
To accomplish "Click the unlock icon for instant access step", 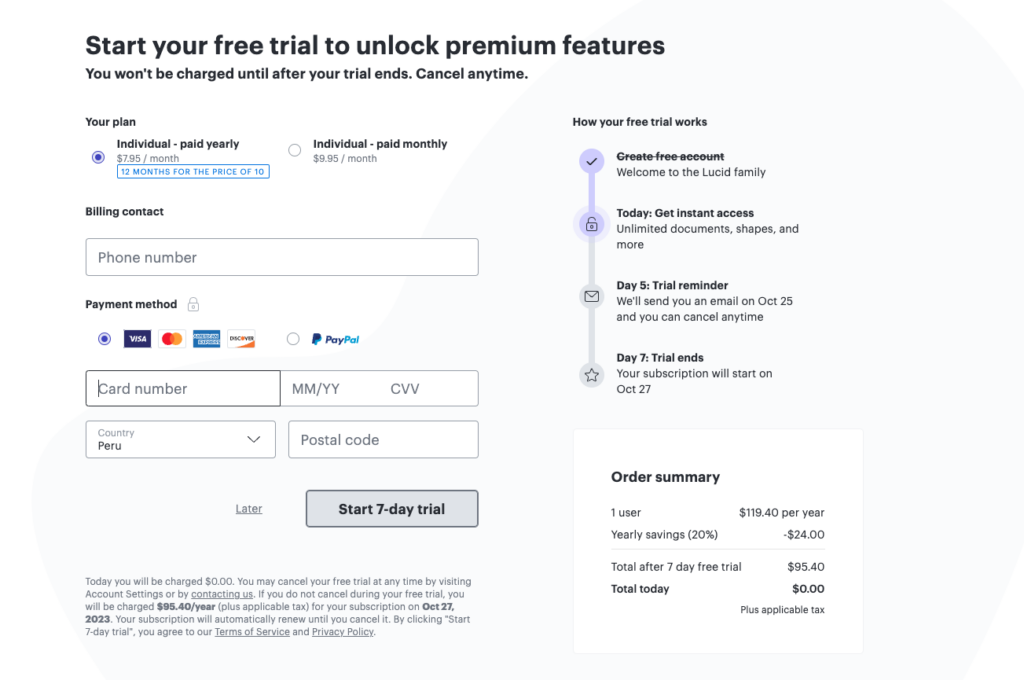I will click(x=592, y=224).
